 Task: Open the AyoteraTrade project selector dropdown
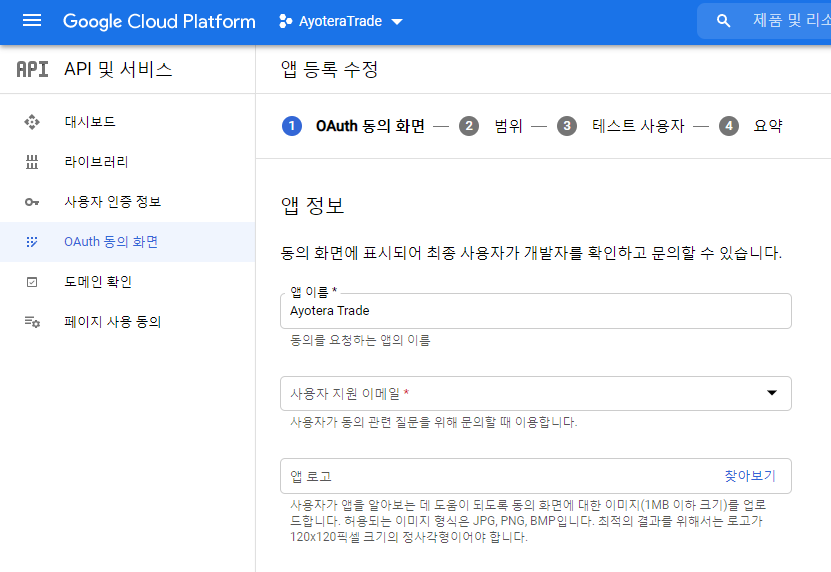click(x=341, y=21)
